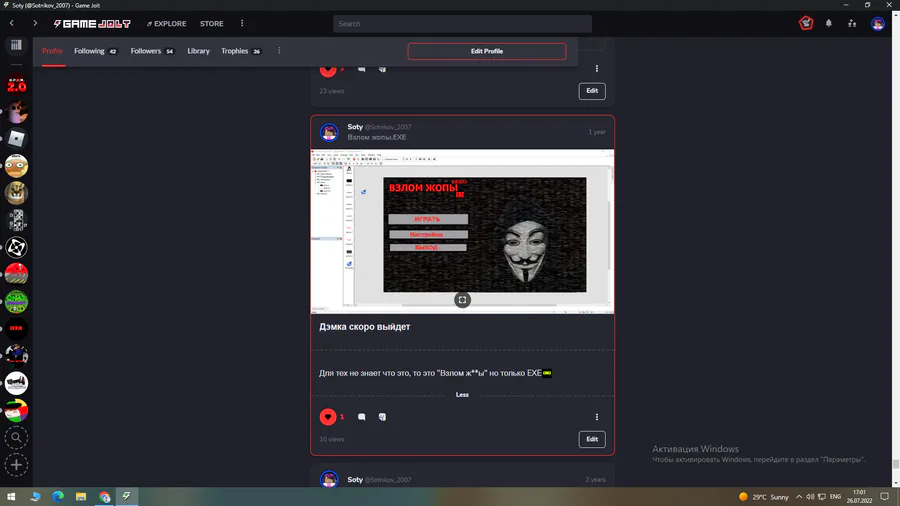Switch to the Library tab
This screenshot has width=900, height=506.
pyautogui.click(x=198, y=51)
